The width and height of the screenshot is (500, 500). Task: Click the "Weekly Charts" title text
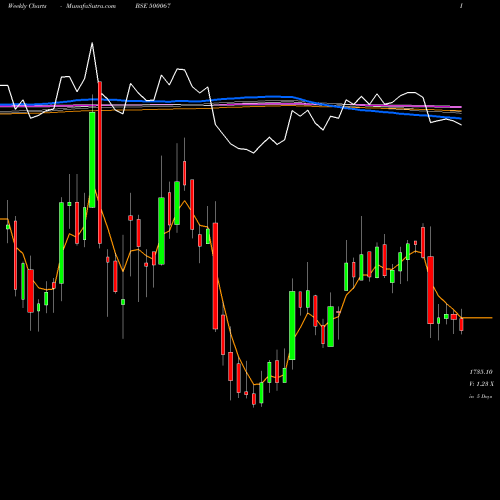pos(27,6)
